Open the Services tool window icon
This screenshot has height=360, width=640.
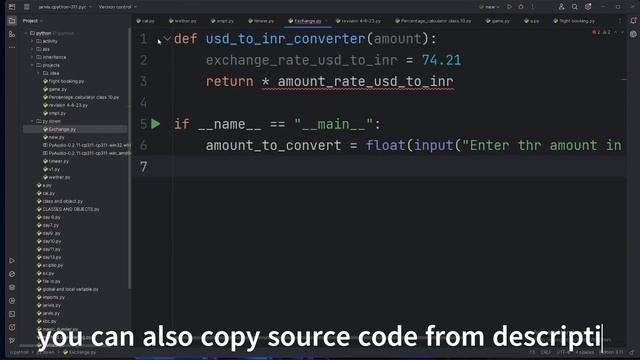12,301
